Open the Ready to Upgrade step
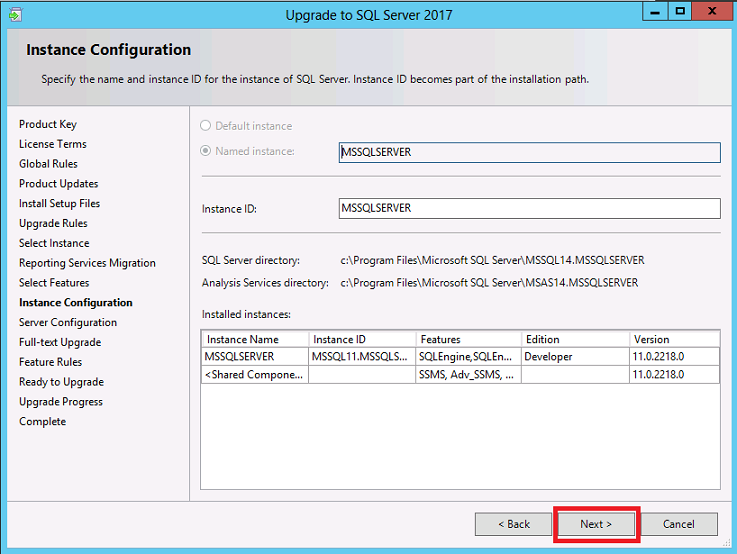The height and width of the screenshot is (554, 737). 62,382
